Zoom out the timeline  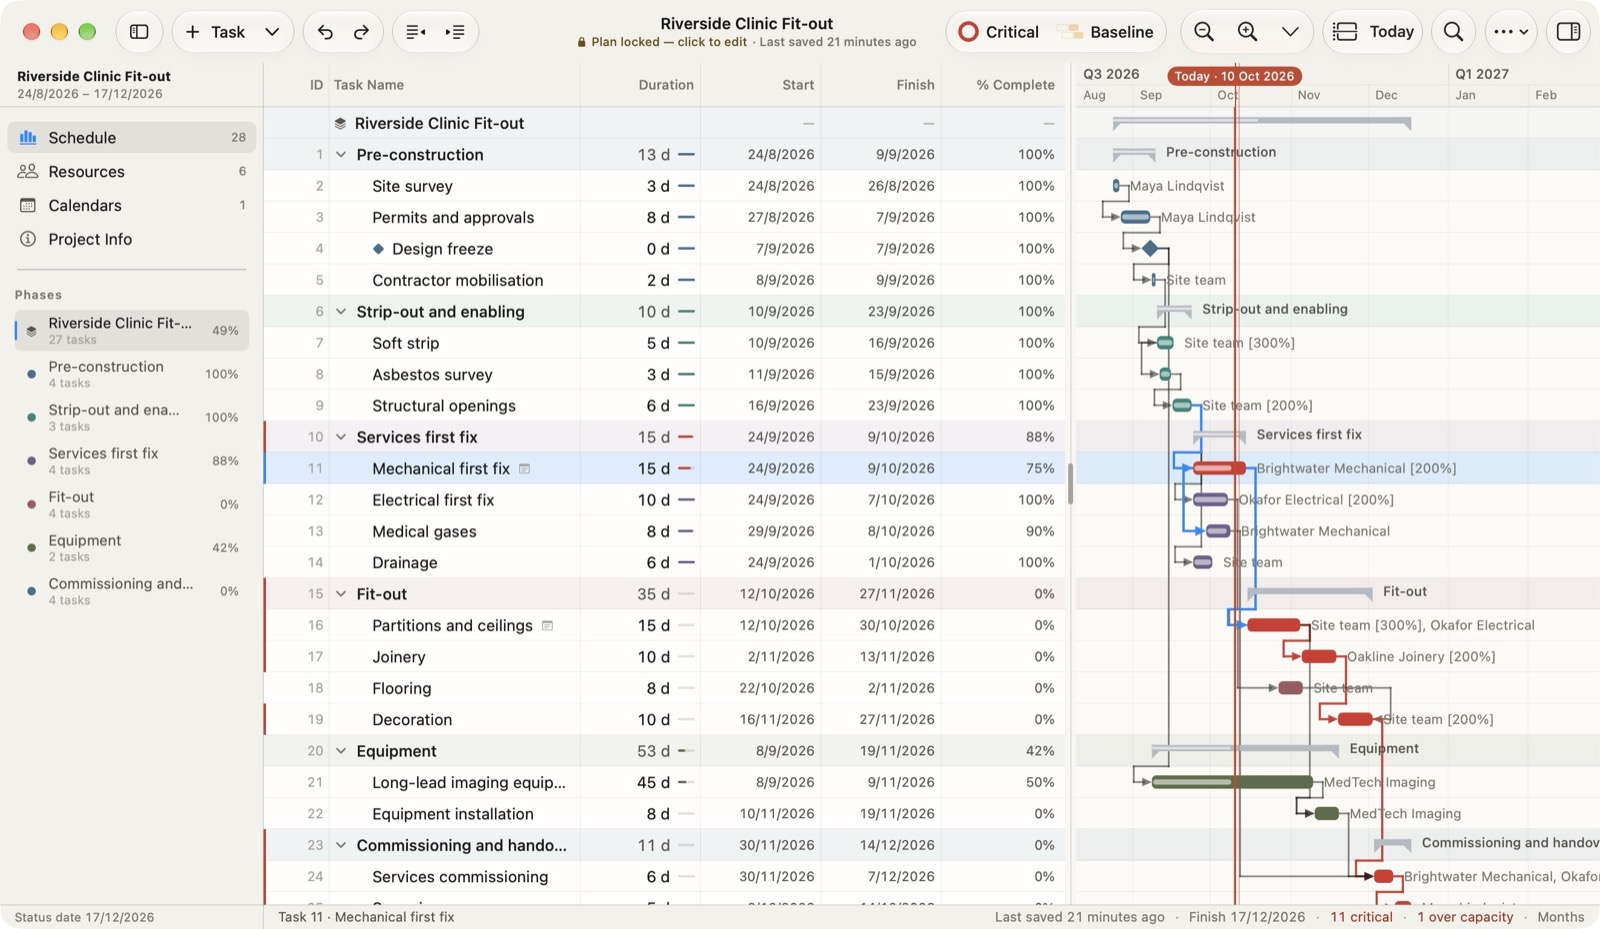[x=1204, y=32]
